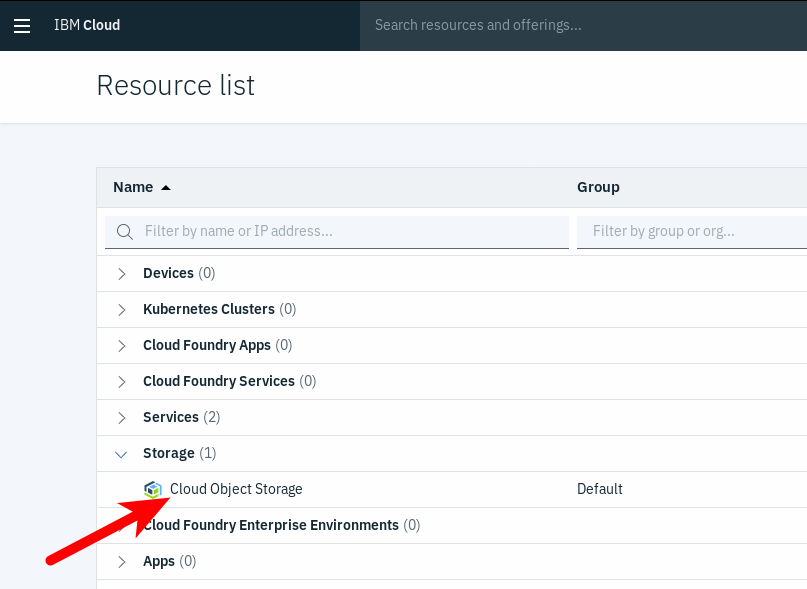Click the IBM Cloud logo link
The height and width of the screenshot is (589, 807).
87,25
